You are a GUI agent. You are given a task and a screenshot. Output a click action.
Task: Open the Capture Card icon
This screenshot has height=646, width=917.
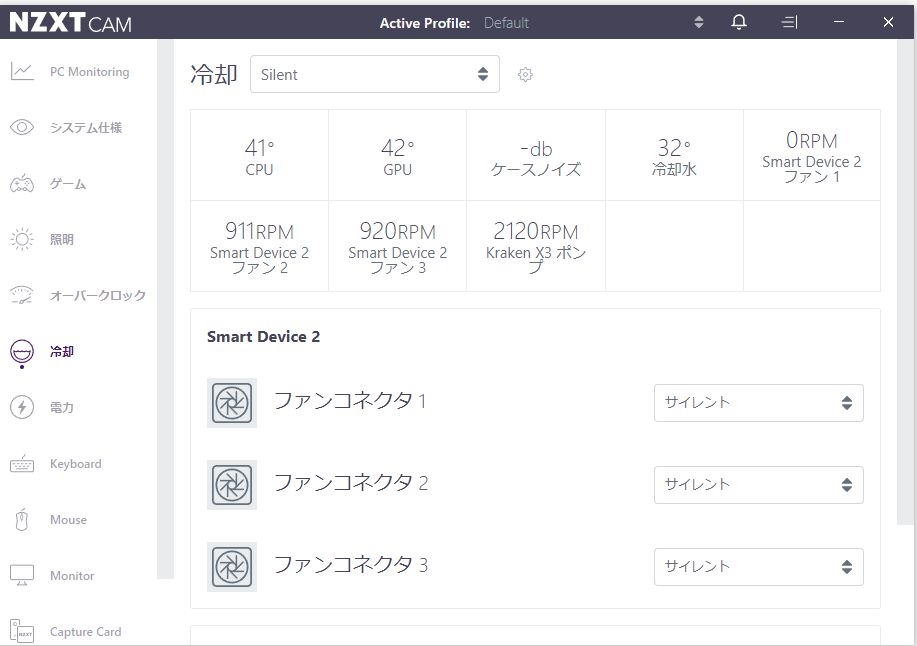click(x=22, y=632)
